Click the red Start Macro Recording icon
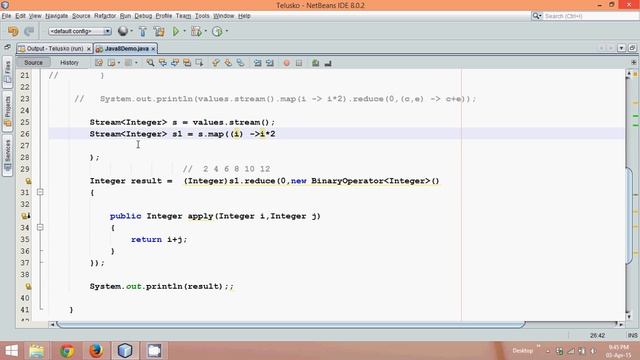 287,63
